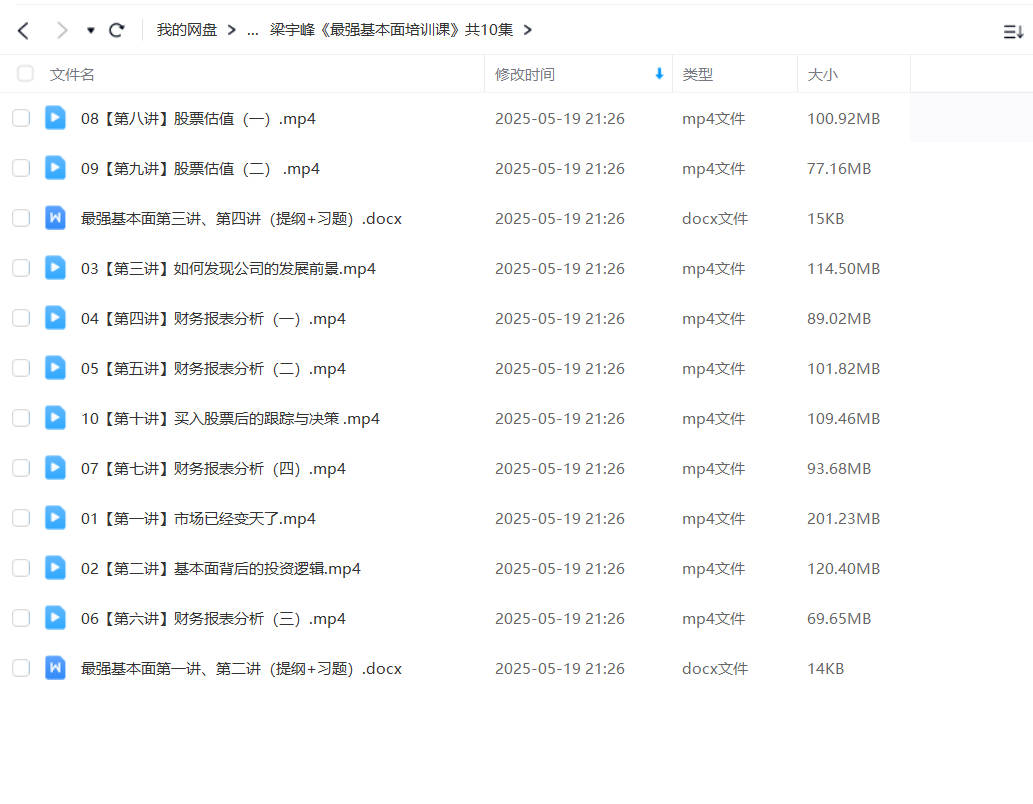Screen dimensions: 1033x804
Task: Refresh the file list
Action: 117,30
